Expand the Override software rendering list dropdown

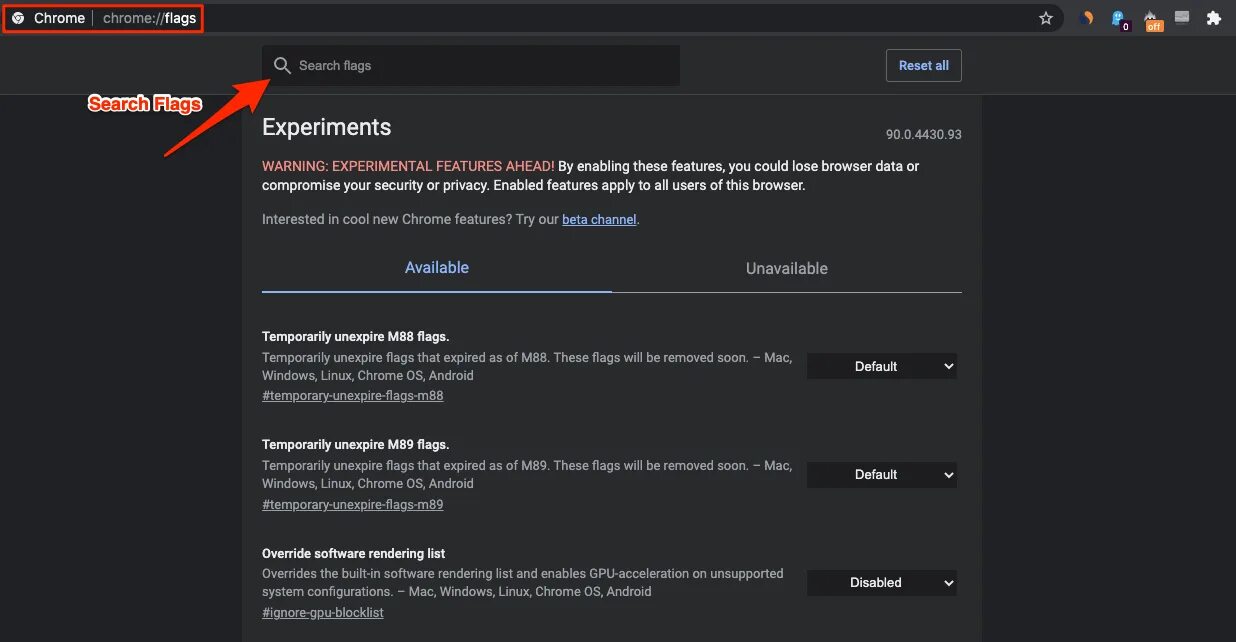(x=881, y=583)
